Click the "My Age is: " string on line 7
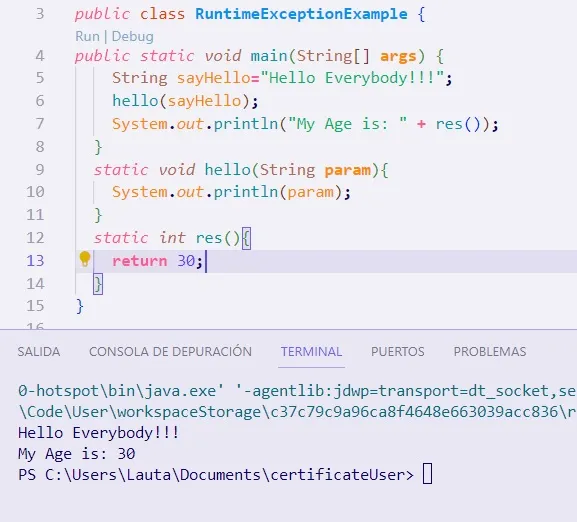Viewport: 577px width, 522px height. coord(347,124)
